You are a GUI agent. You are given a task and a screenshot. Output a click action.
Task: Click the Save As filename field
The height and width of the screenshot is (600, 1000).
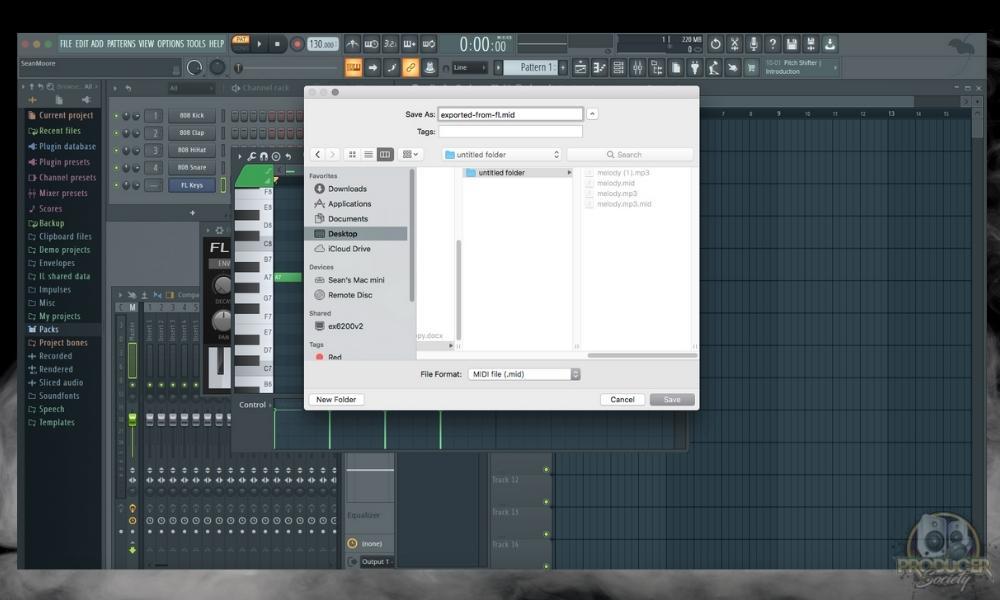click(510, 115)
